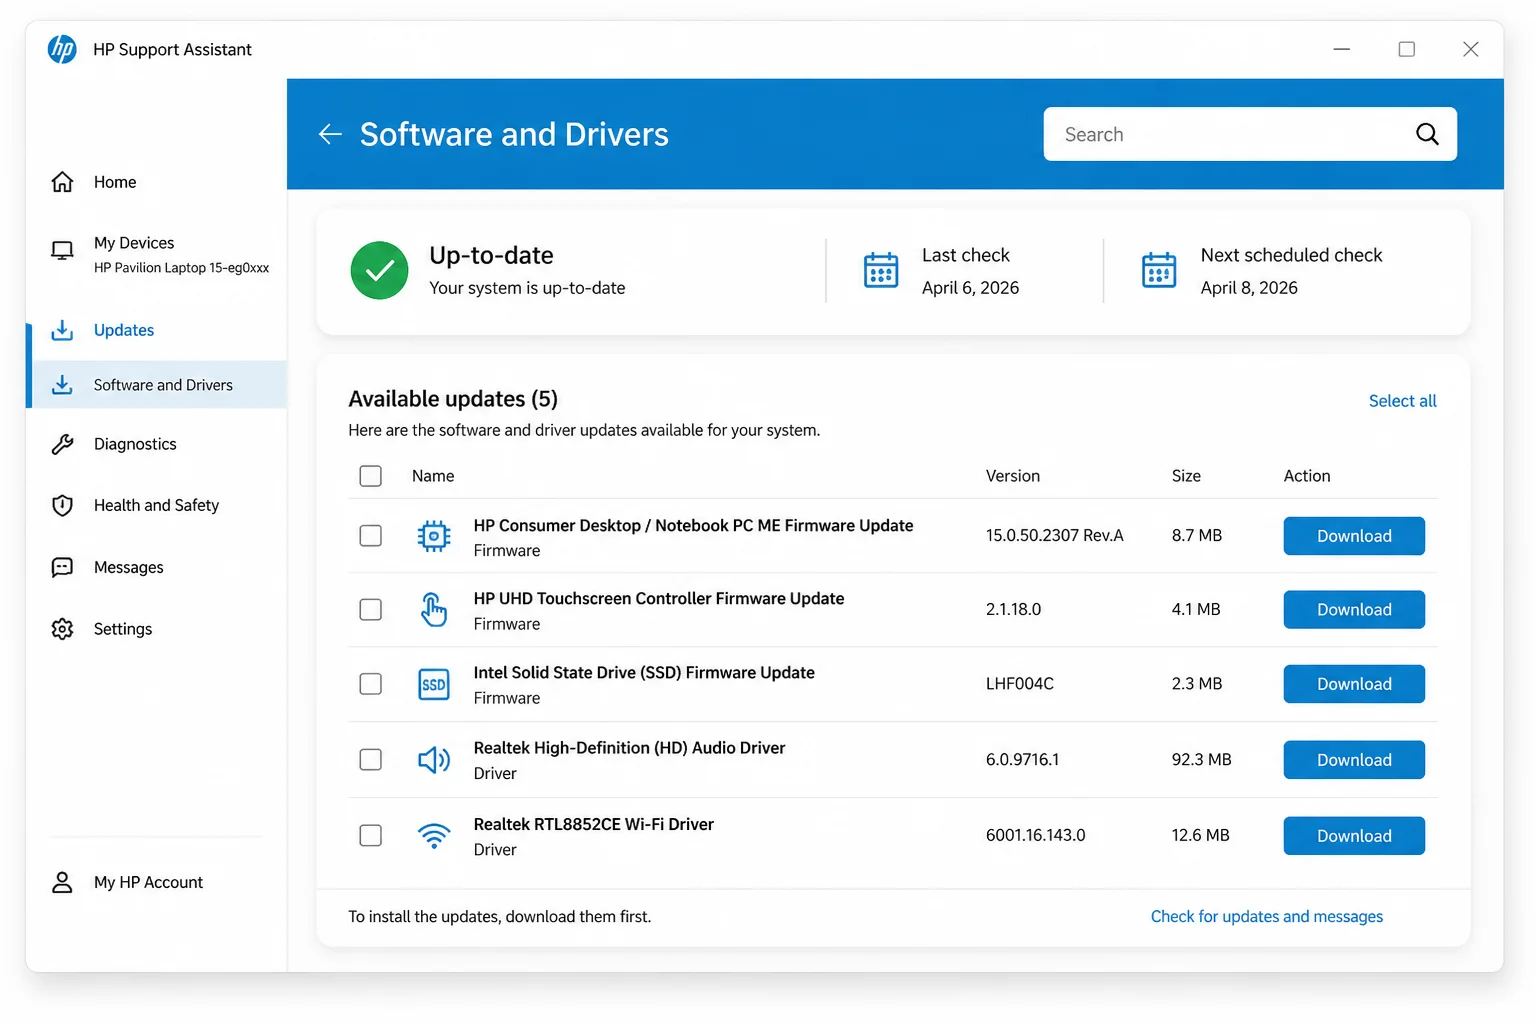Click the 6001.16.143.0 version cell

point(1036,836)
